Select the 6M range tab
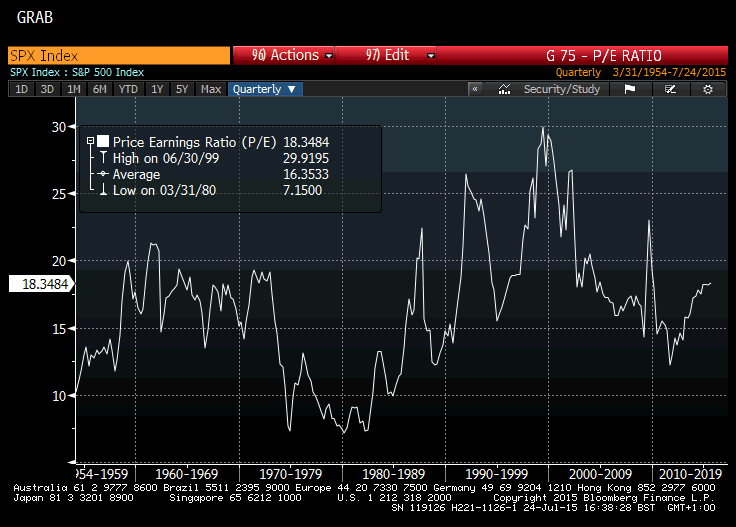The height and width of the screenshot is (527, 736). [x=100, y=89]
